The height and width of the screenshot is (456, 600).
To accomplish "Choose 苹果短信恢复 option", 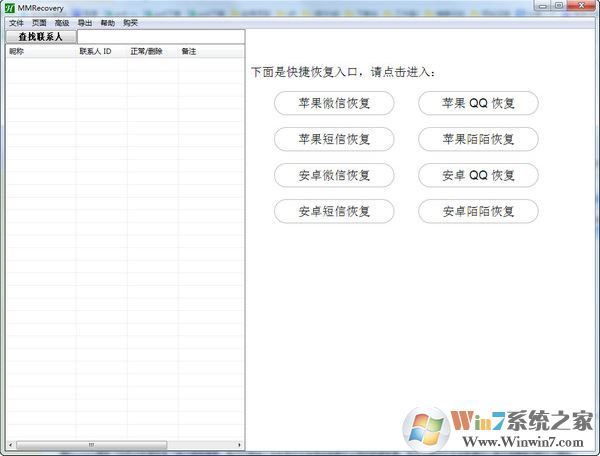I will coord(334,139).
